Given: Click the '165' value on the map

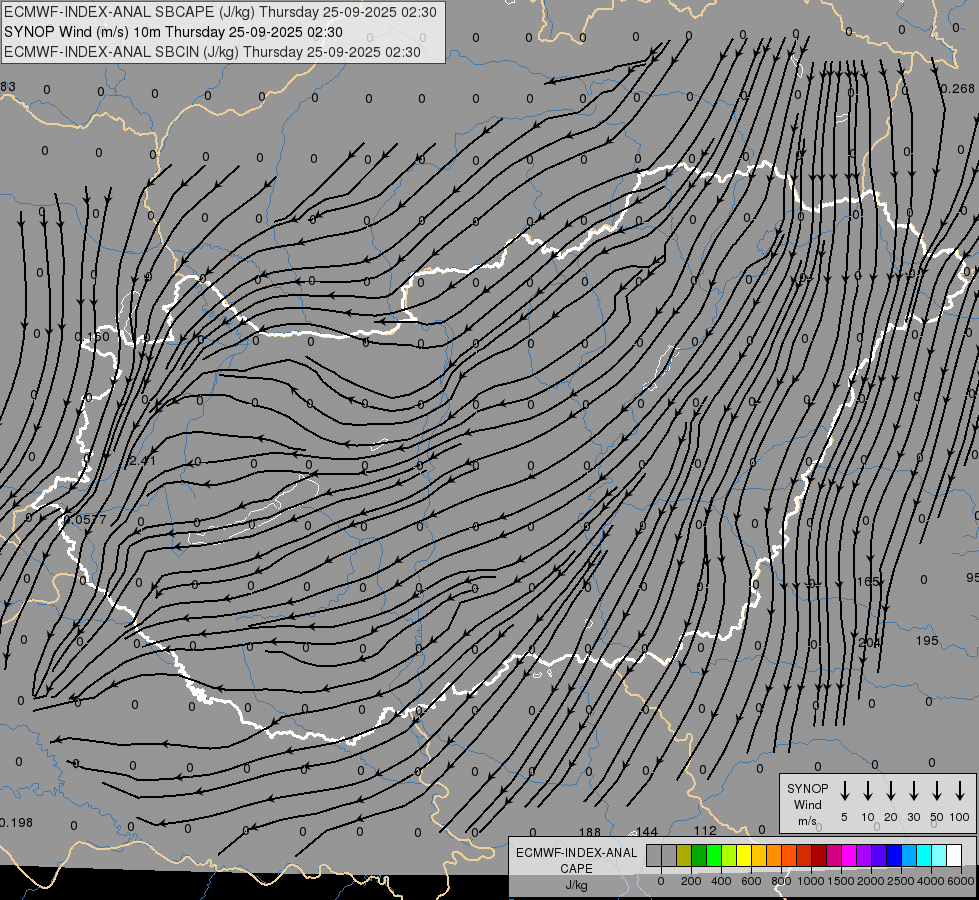Looking at the screenshot, I should [867, 581].
